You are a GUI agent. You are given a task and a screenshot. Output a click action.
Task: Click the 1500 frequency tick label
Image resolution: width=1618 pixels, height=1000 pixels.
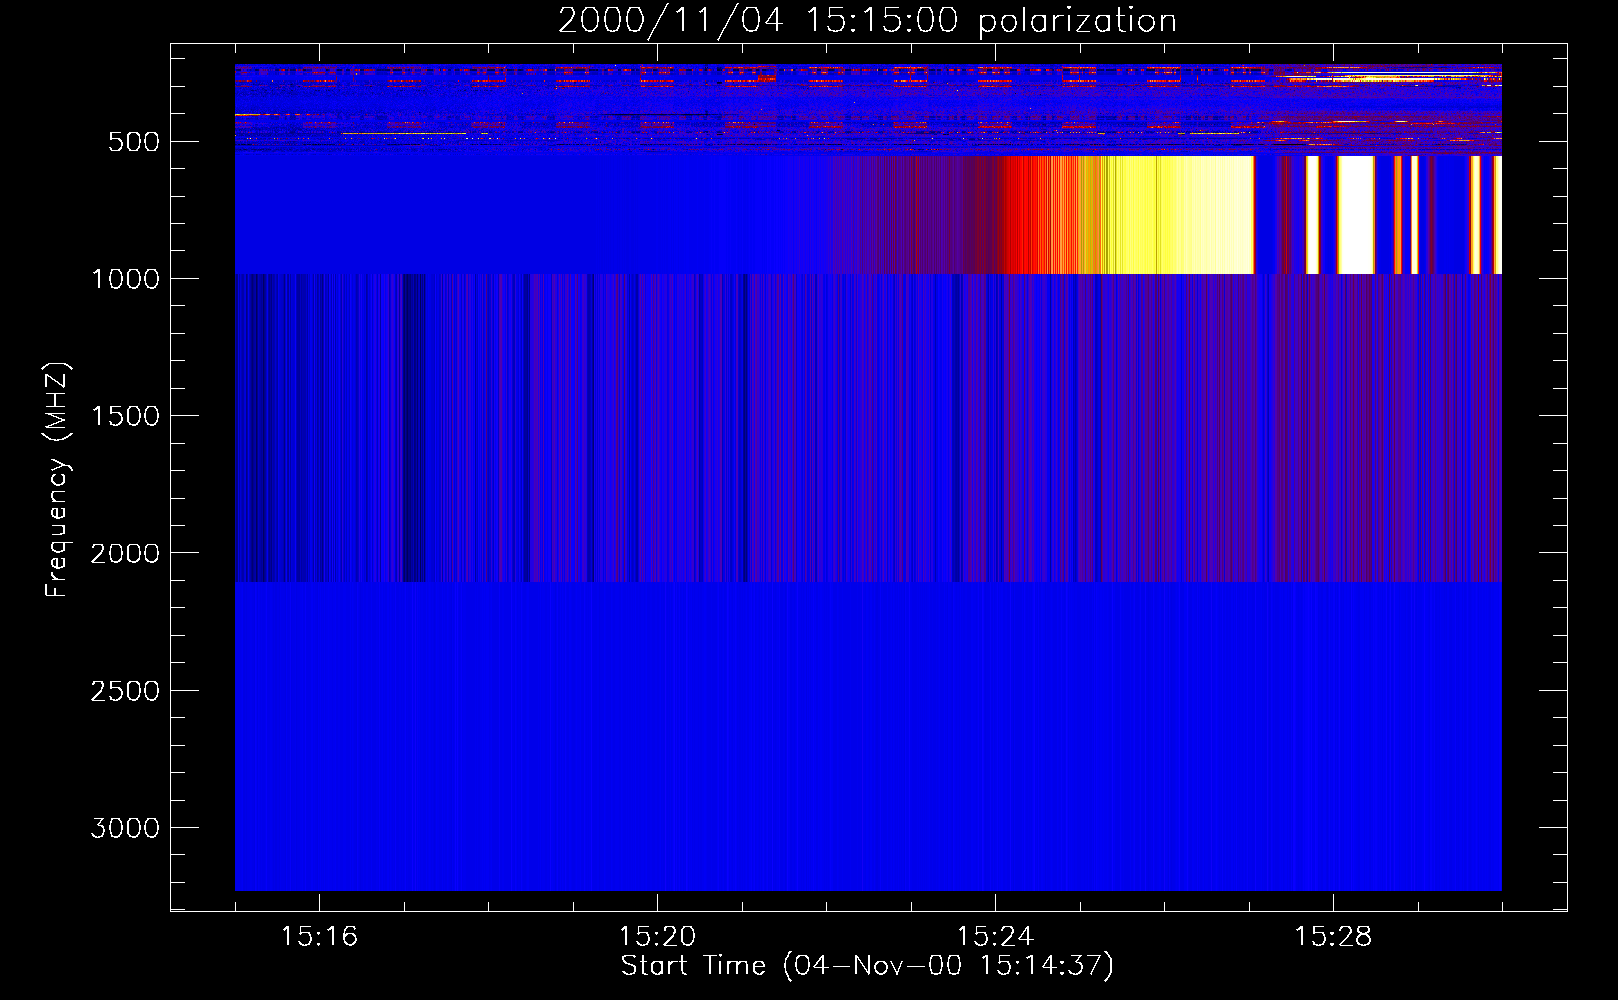[125, 416]
